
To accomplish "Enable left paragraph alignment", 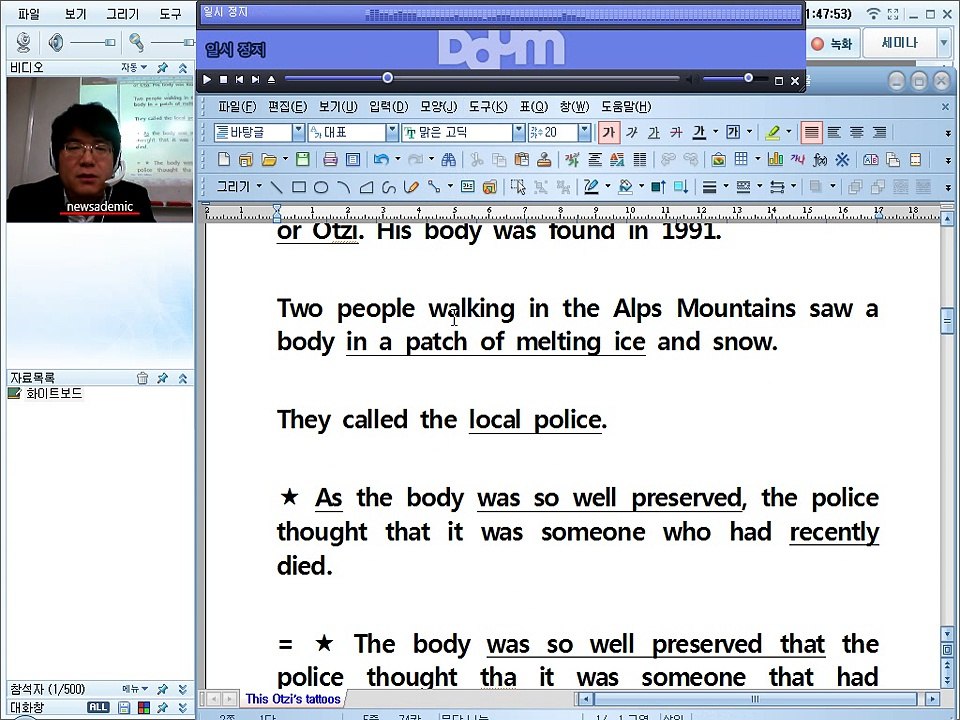I will [x=834, y=132].
